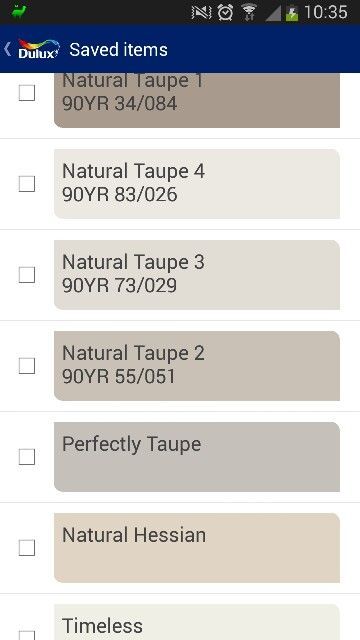360x640 pixels.
Task: Open the Perfectly Taupe colour swatch
Action: click(x=197, y=457)
